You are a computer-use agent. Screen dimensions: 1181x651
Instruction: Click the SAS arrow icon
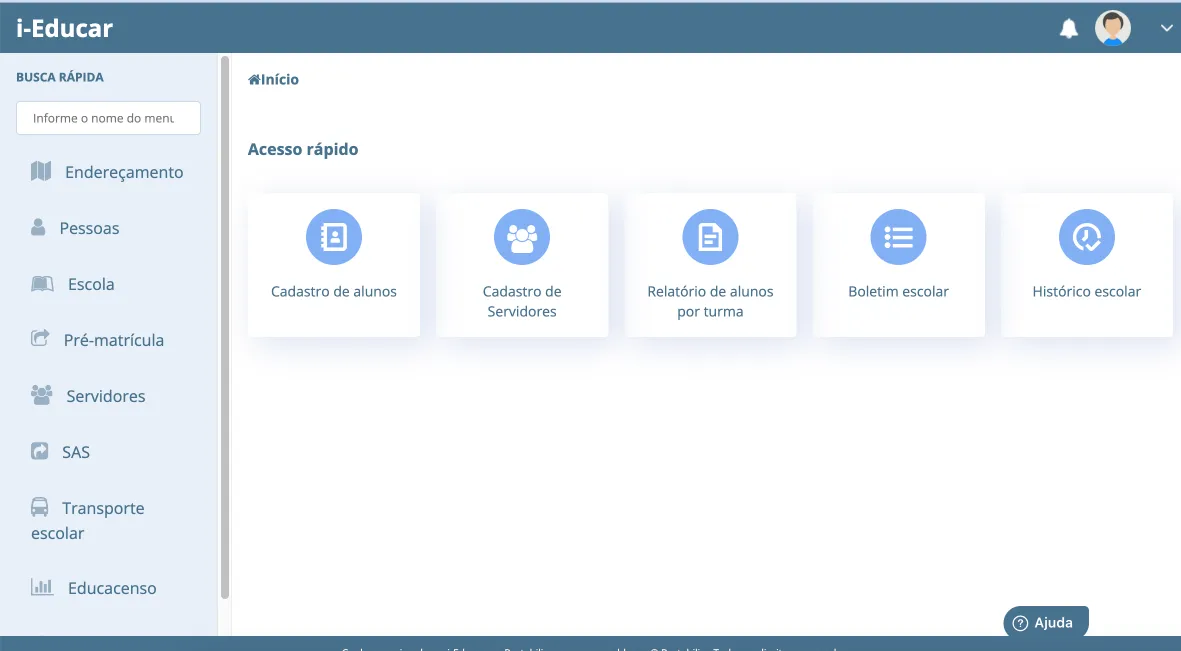[39, 451]
